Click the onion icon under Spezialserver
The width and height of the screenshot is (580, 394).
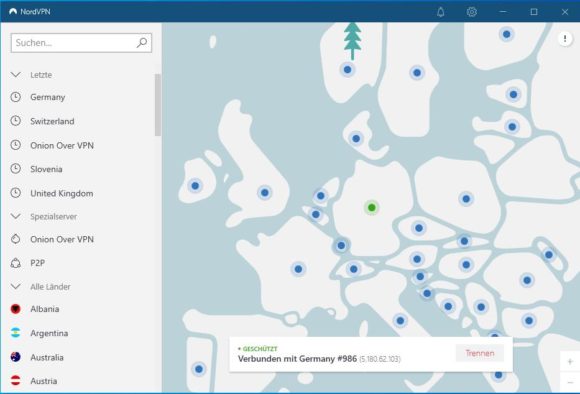pyautogui.click(x=16, y=239)
